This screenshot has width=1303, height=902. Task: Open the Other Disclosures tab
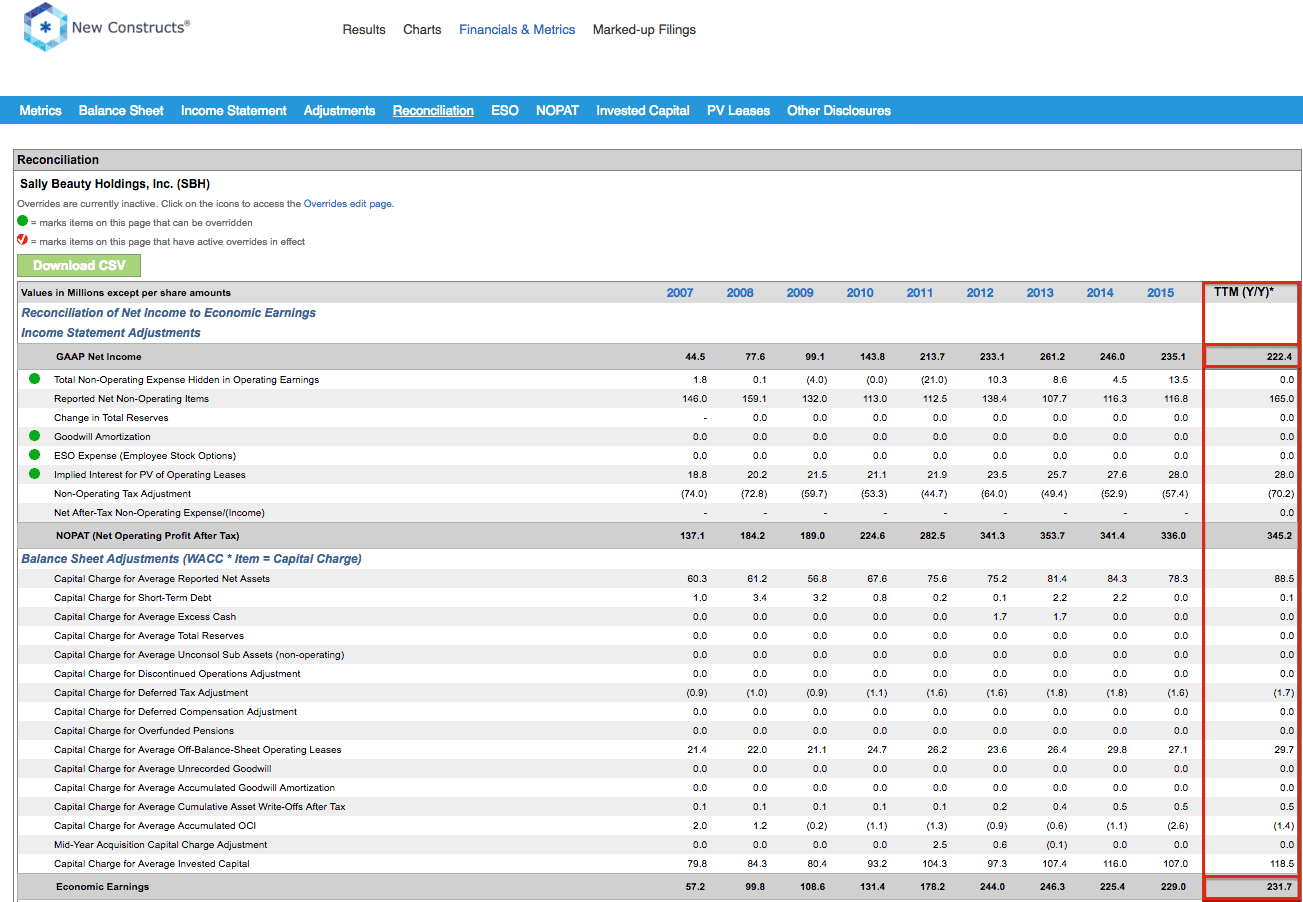coord(839,111)
